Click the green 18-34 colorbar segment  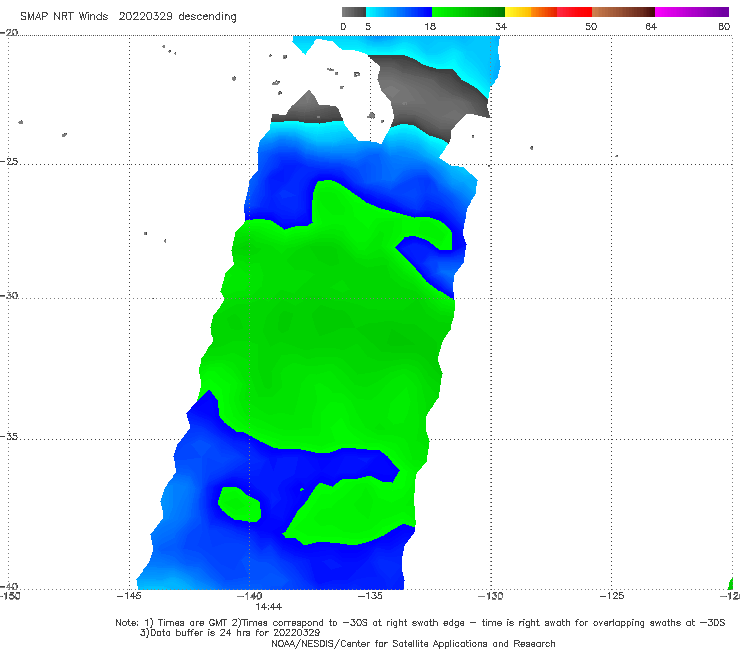[x=469, y=12]
